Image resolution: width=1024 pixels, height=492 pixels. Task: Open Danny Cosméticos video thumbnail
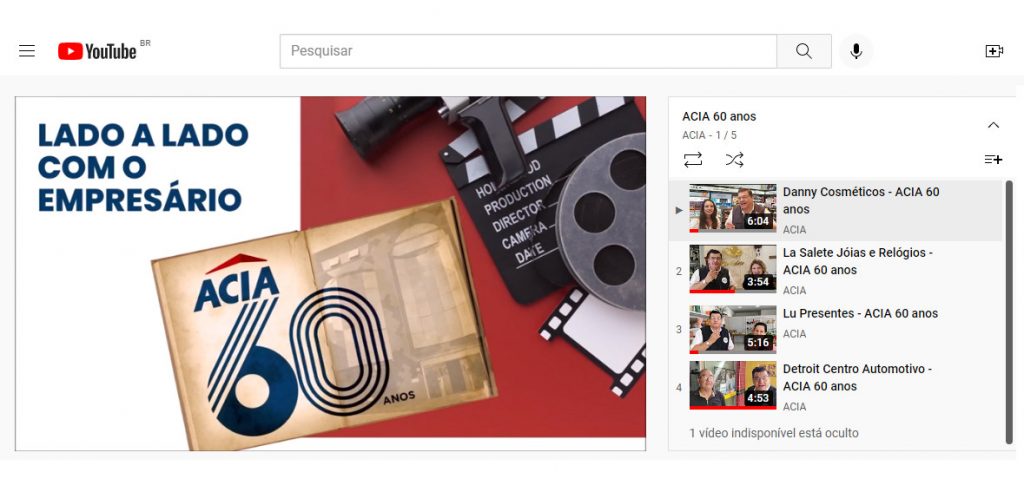733,208
